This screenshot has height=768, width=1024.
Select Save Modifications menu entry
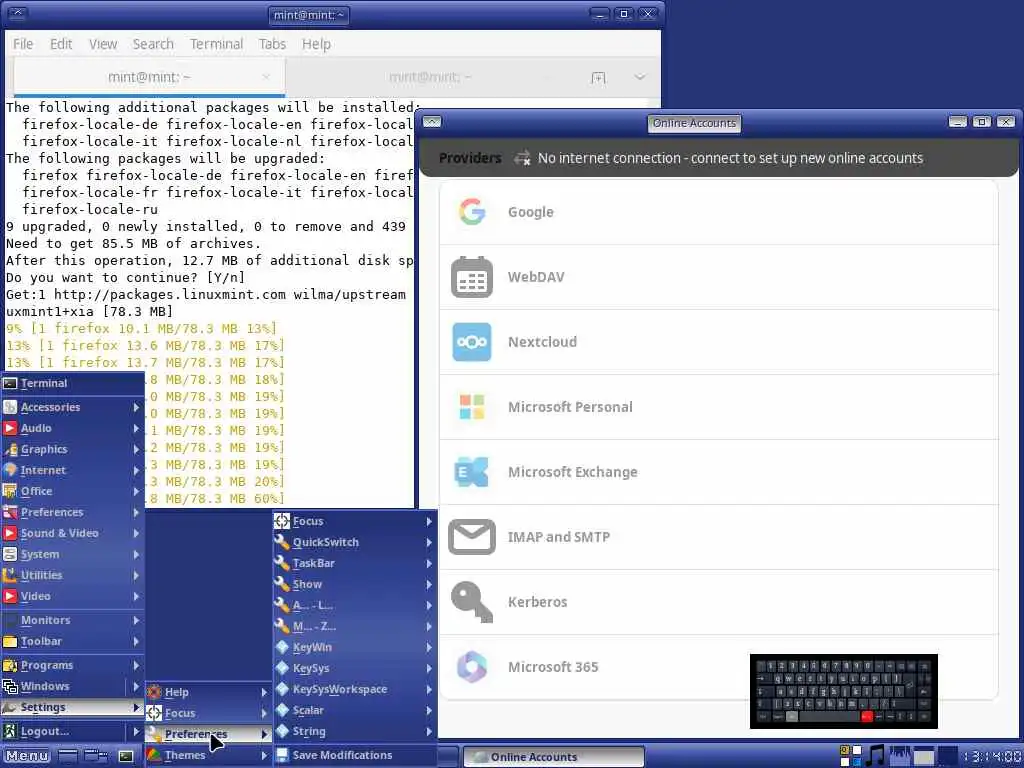(x=355, y=755)
